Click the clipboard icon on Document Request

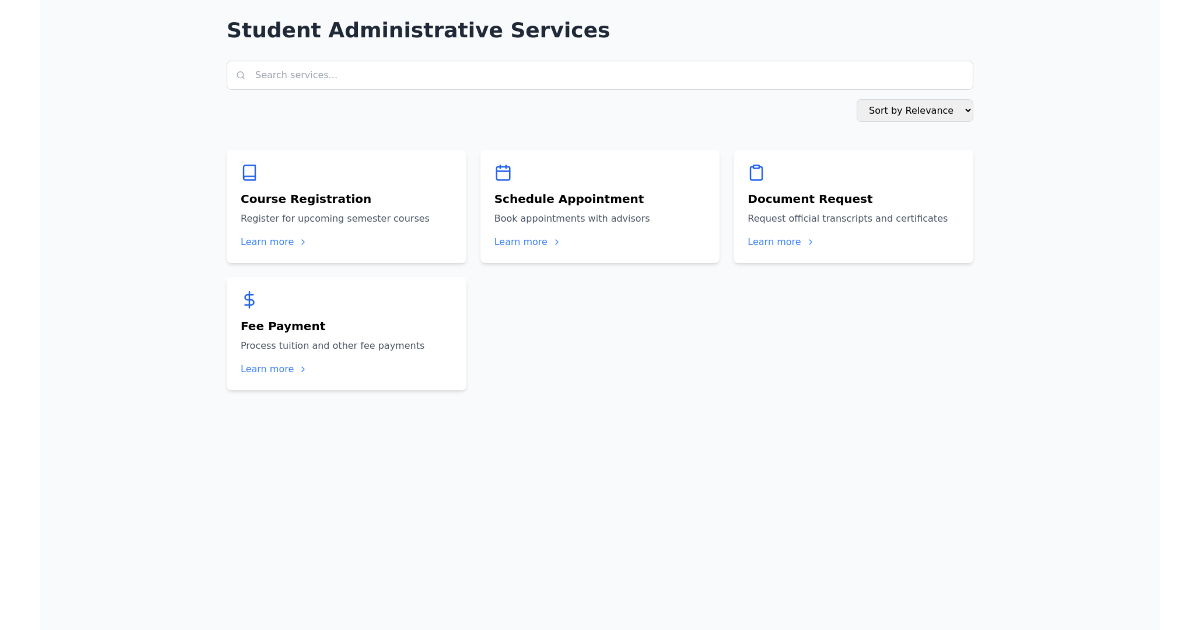(756, 172)
